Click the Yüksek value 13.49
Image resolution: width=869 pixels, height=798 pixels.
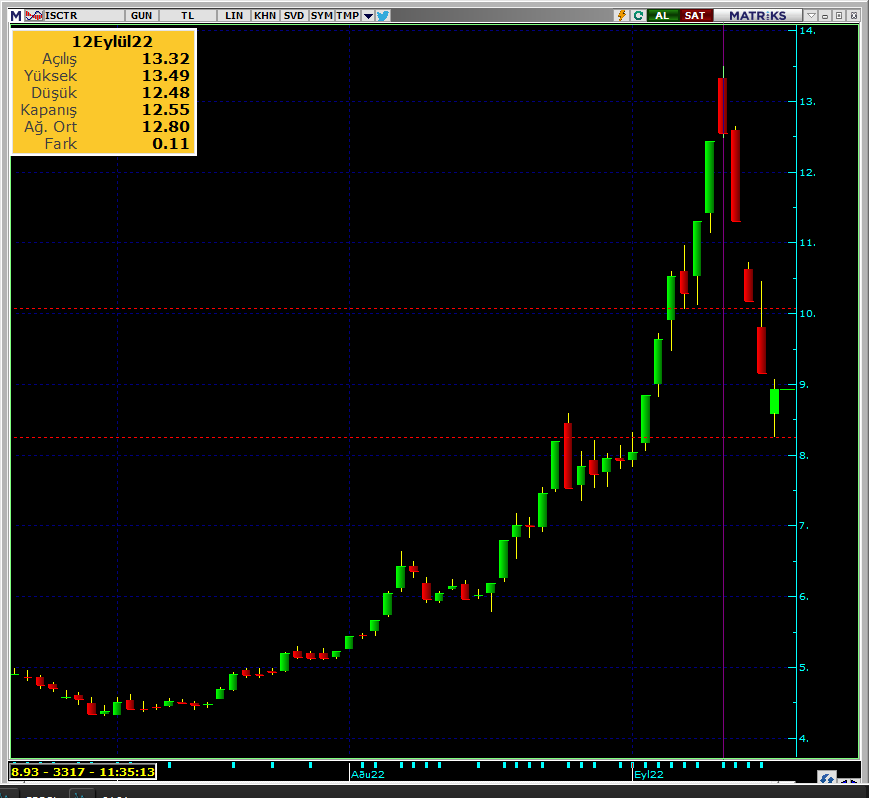[x=166, y=76]
